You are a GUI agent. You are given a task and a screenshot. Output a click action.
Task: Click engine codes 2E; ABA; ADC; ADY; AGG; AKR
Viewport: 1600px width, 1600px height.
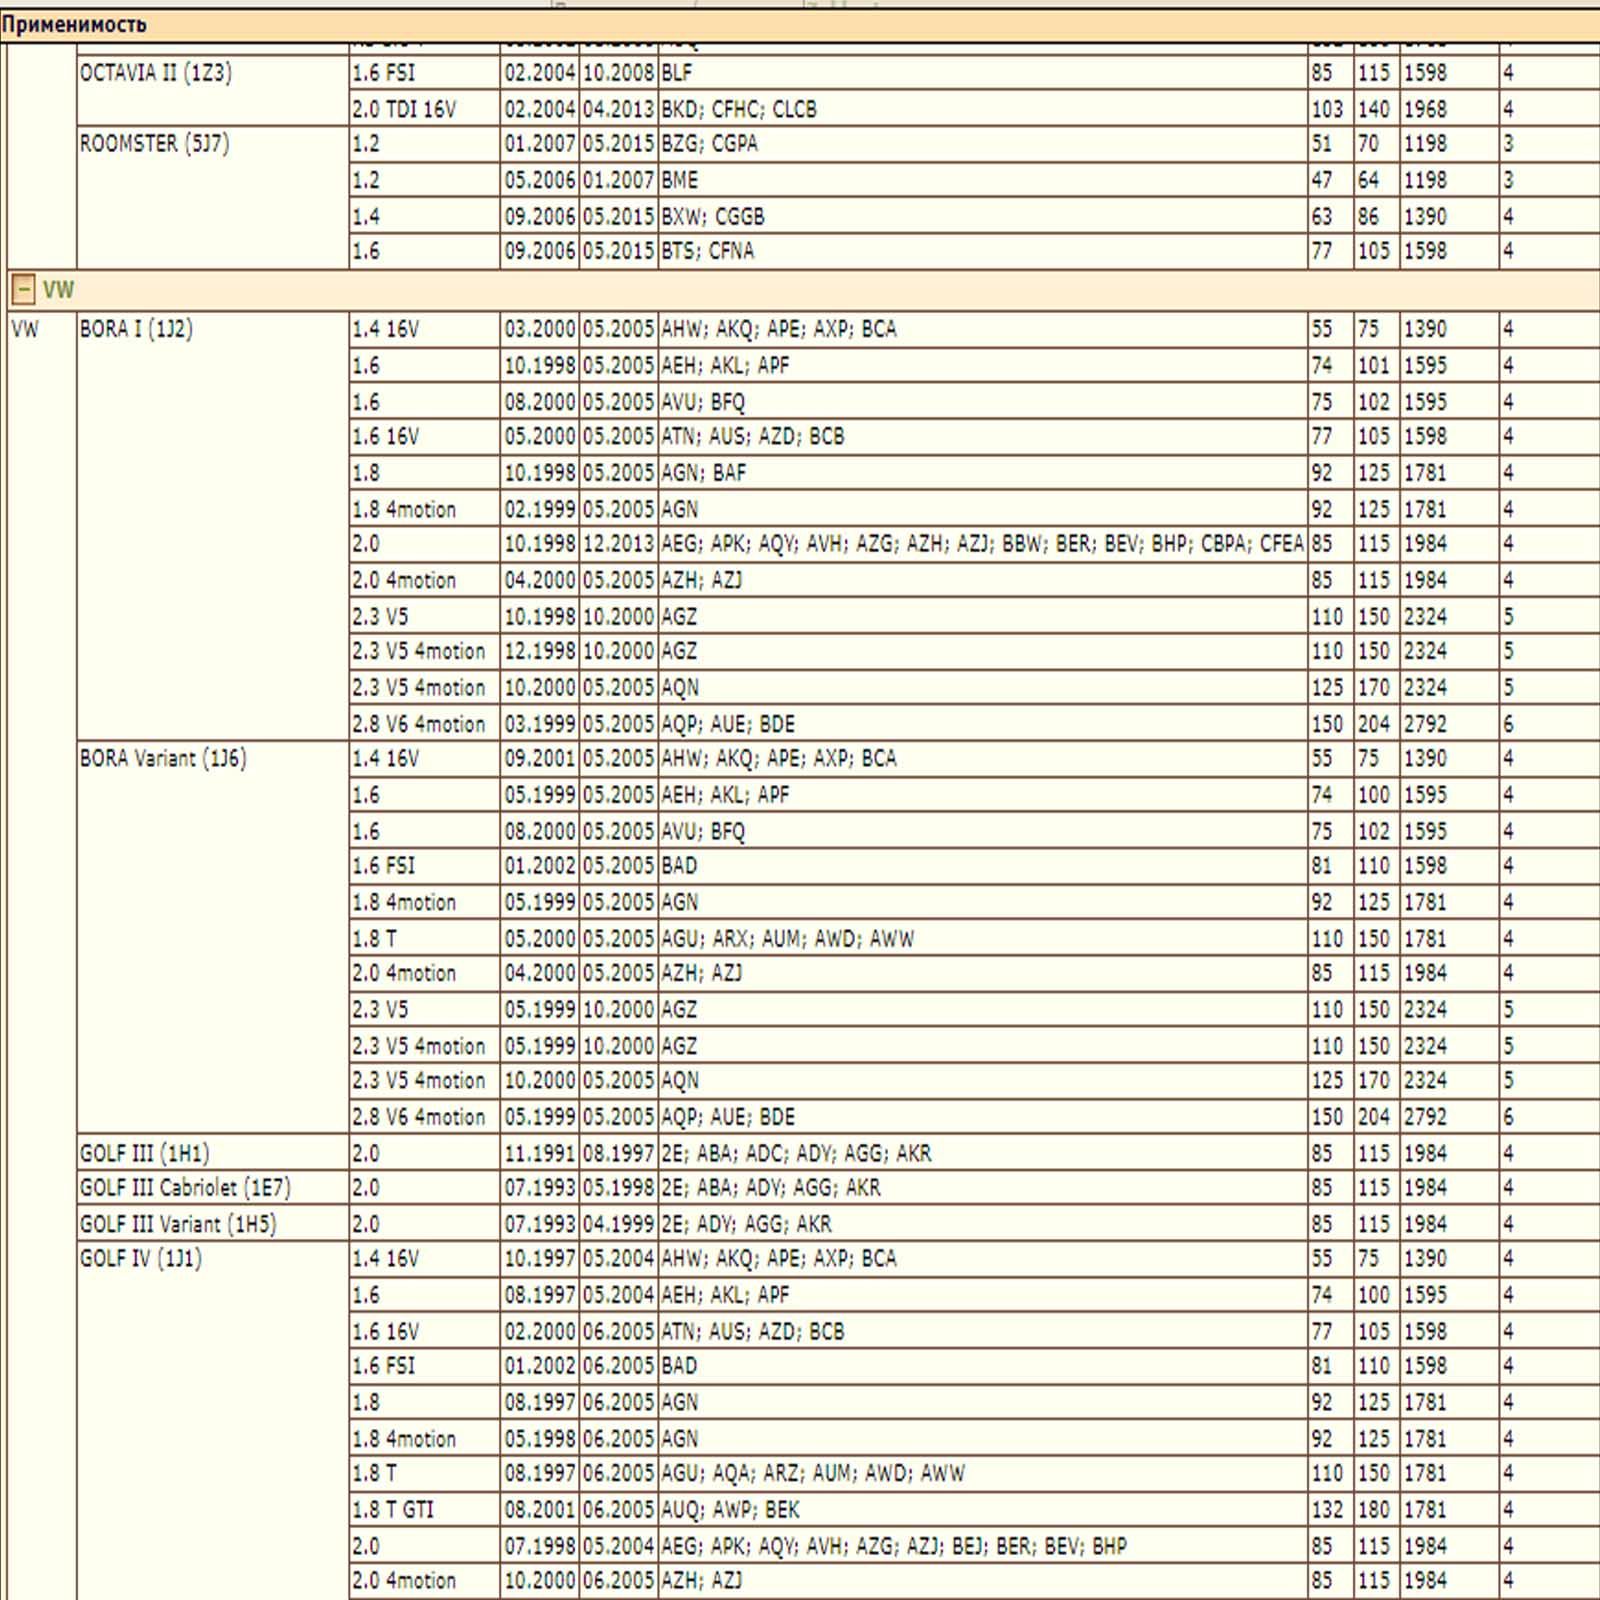(796, 1153)
